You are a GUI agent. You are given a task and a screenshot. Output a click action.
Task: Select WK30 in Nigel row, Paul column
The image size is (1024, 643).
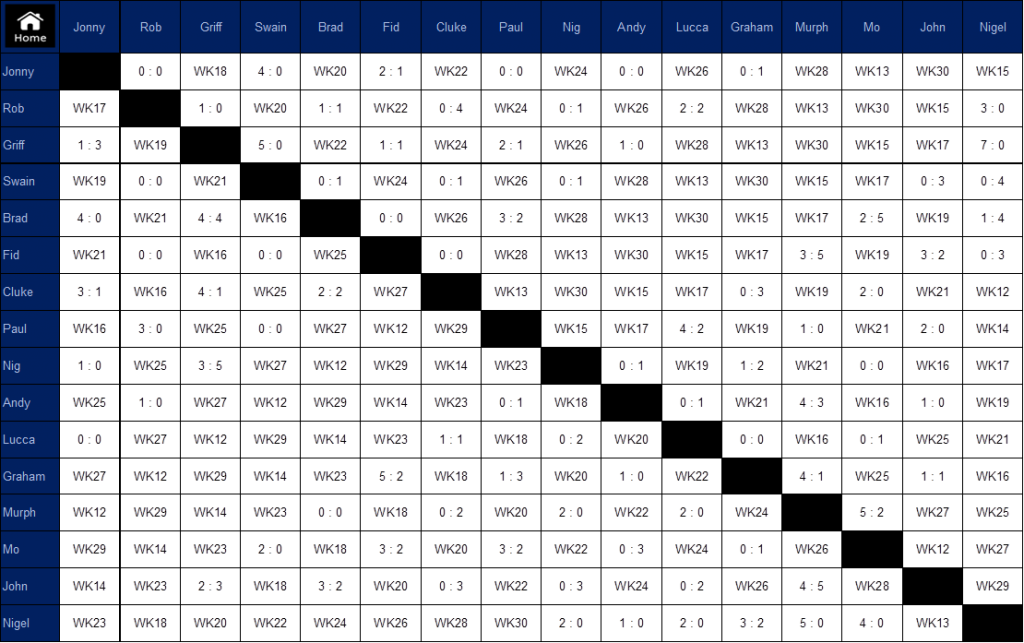pos(511,623)
